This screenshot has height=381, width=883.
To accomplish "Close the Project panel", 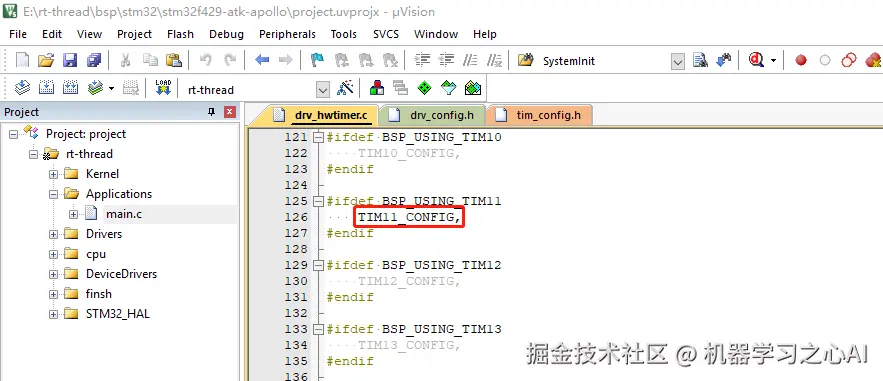I will [230, 112].
